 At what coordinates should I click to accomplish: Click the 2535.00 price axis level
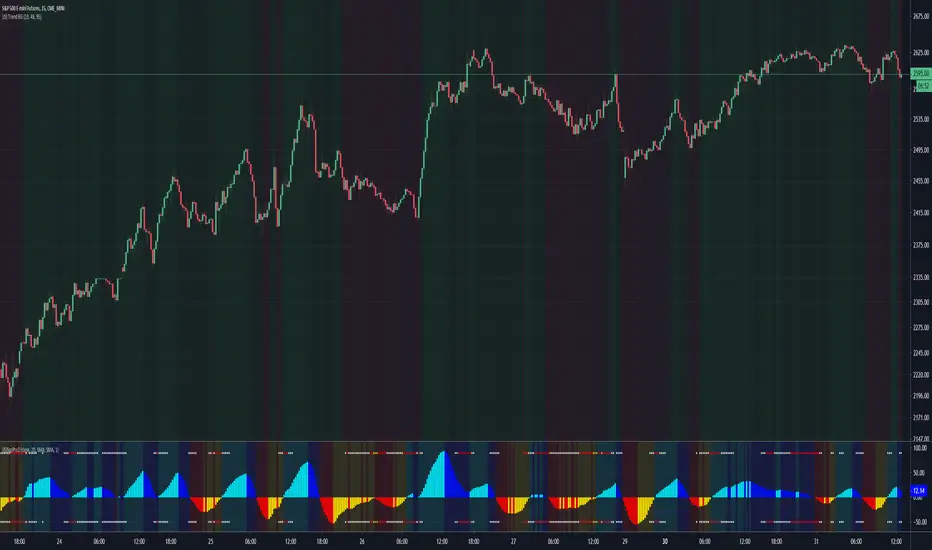(921, 120)
